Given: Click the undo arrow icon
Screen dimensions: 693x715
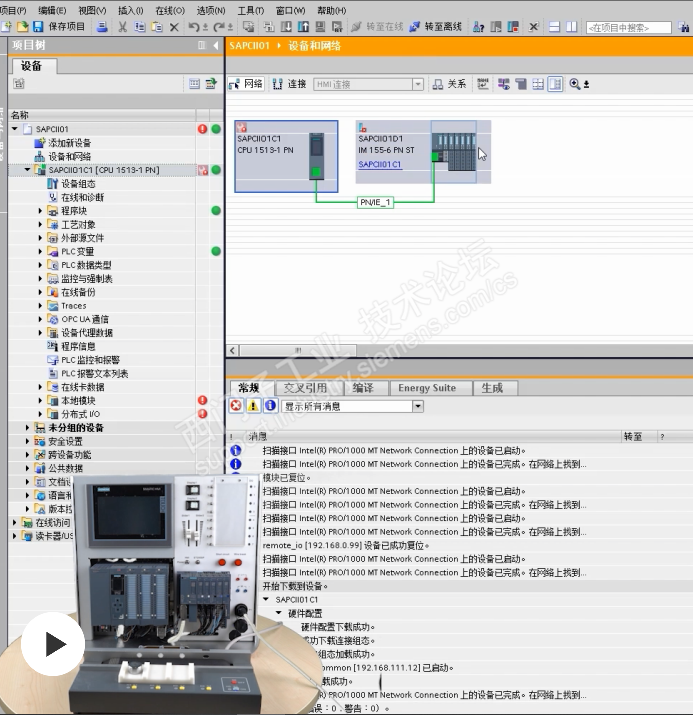Looking at the screenshot, I should (x=194, y=27).
